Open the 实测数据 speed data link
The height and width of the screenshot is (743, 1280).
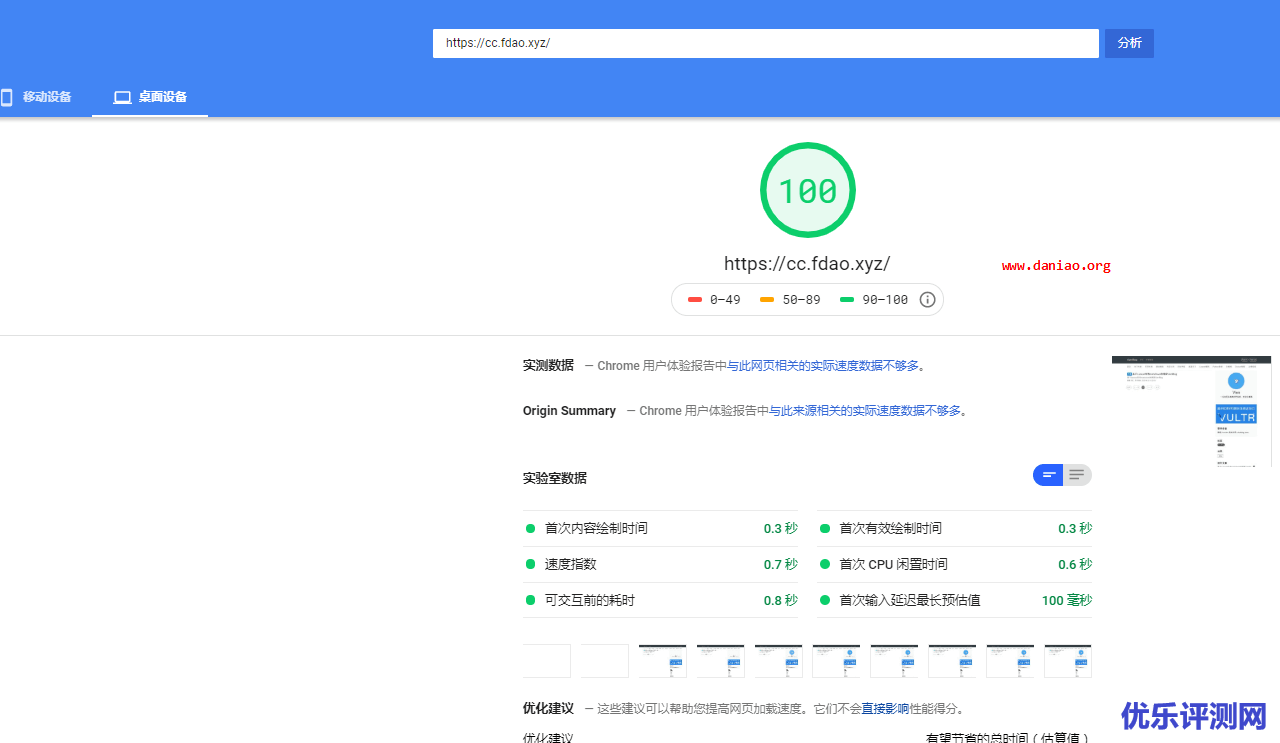click(x=825, y=366)
